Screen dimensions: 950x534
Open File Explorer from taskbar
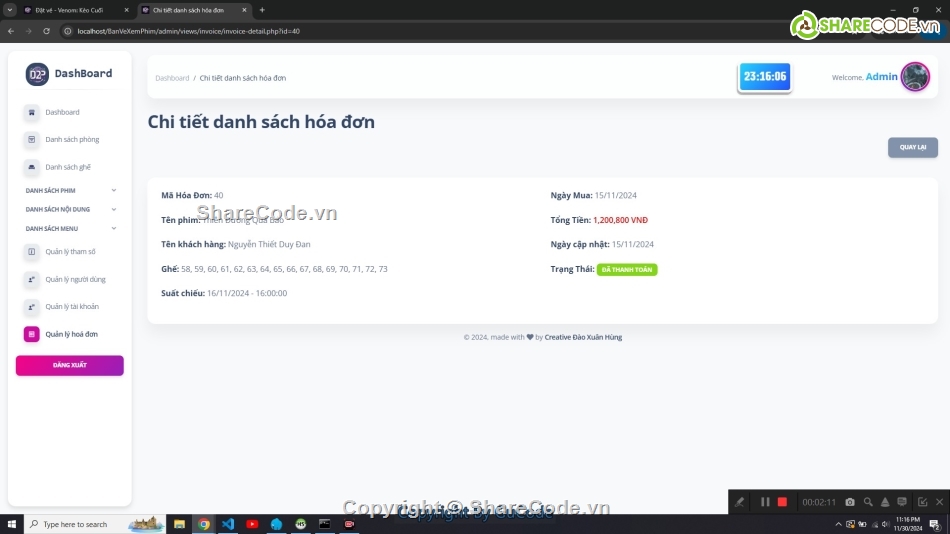pyautogui.click(x=179, y=524)
